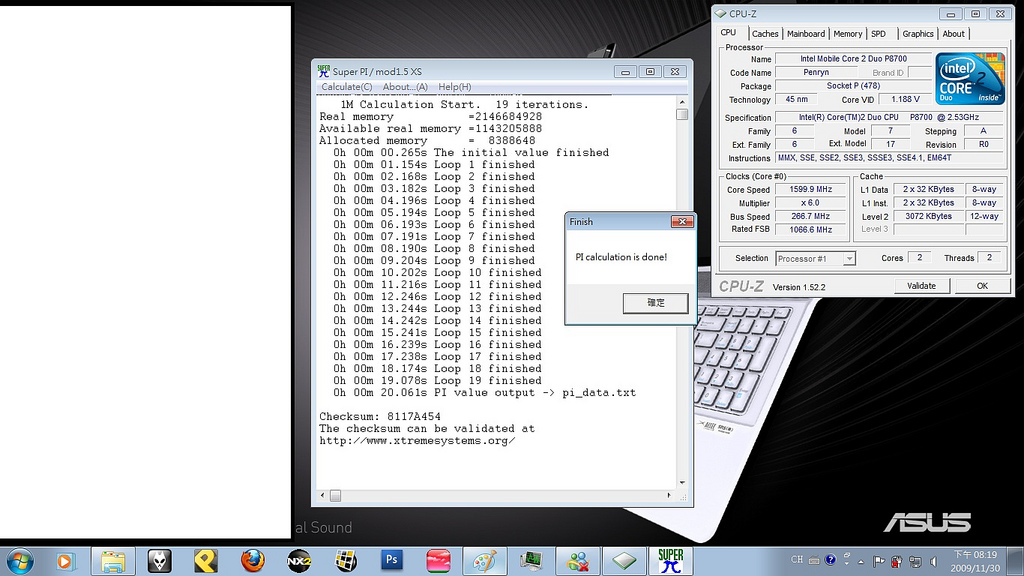The image size is (1024, 576).
Task: Click the horizontal scroll left arrow in Super PI
Action: pos(323,496)
